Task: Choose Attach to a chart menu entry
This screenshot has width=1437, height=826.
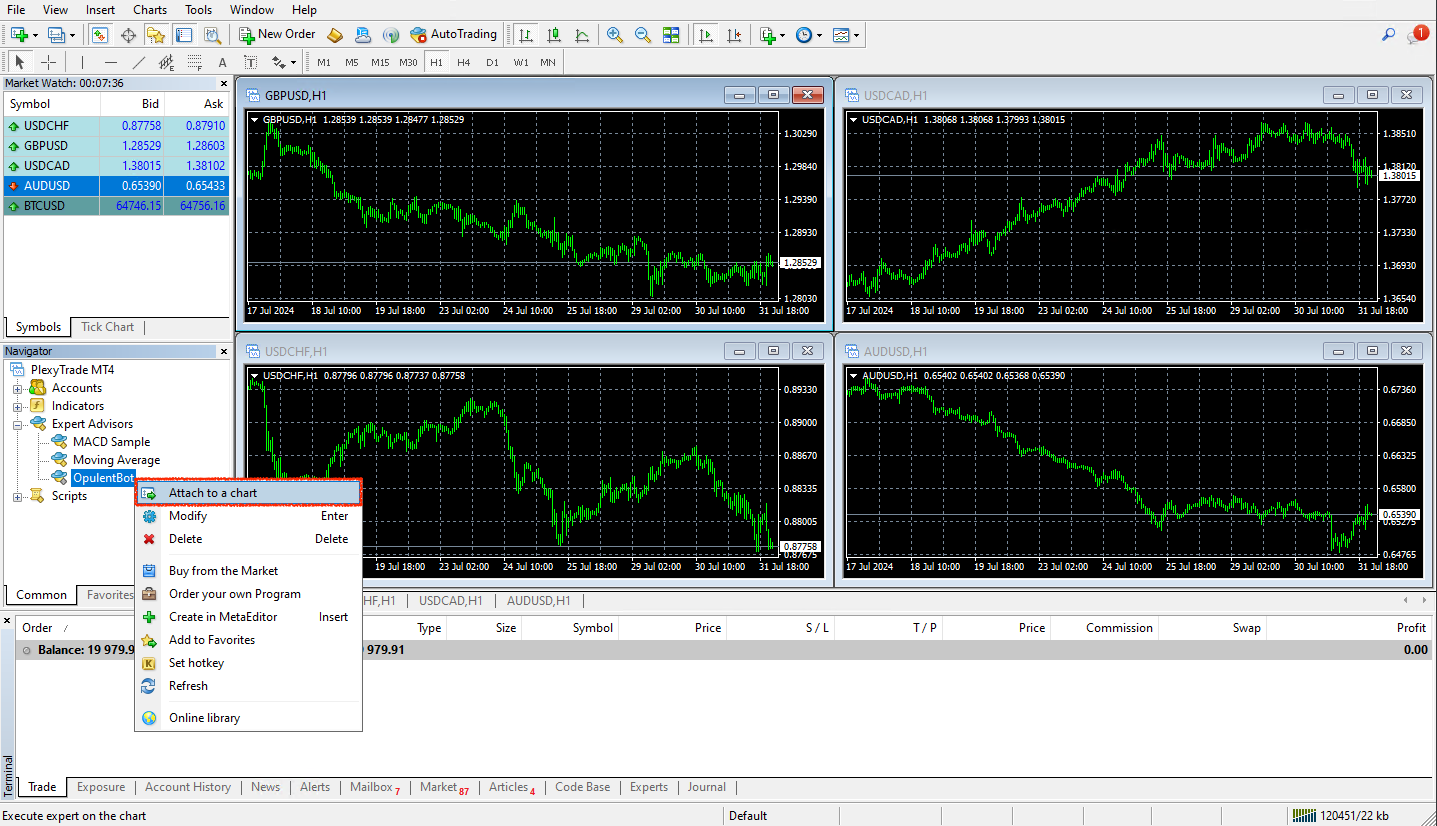Action: tap(212, 493)
